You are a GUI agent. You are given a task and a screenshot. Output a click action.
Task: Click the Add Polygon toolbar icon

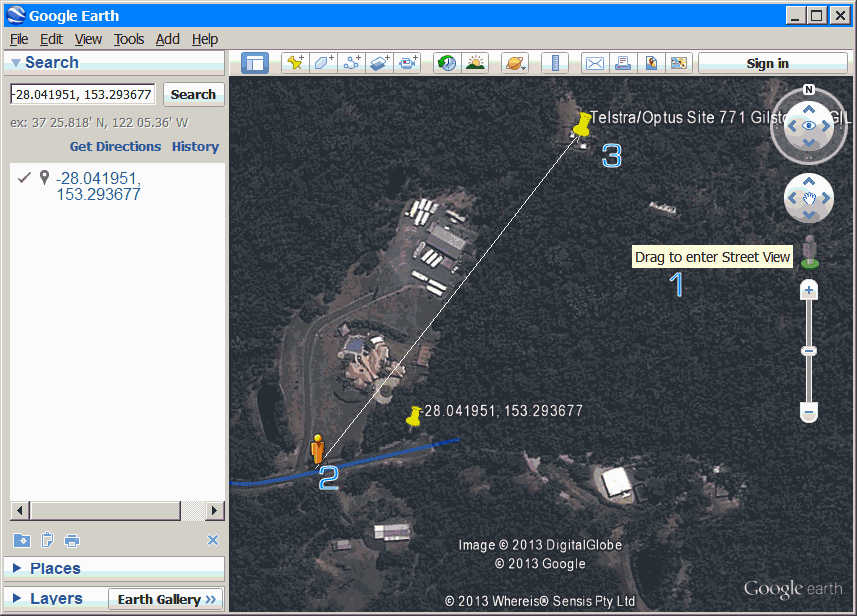coord(323,63)
